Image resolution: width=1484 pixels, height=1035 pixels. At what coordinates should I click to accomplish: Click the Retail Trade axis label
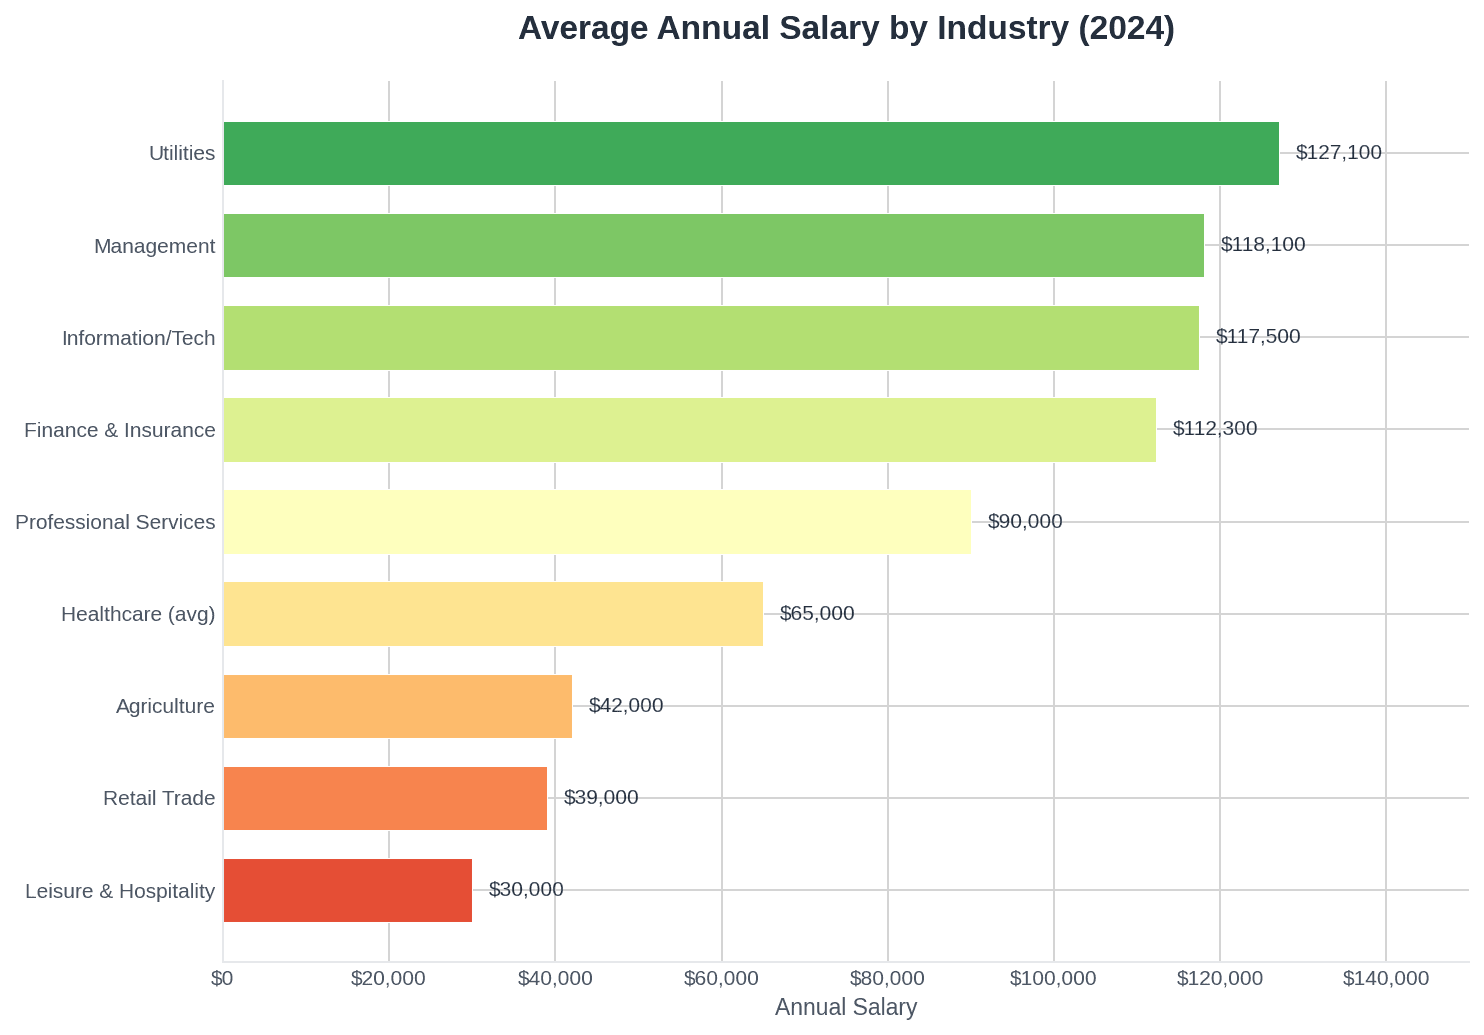pyautogui.click(x=159, y=798)
